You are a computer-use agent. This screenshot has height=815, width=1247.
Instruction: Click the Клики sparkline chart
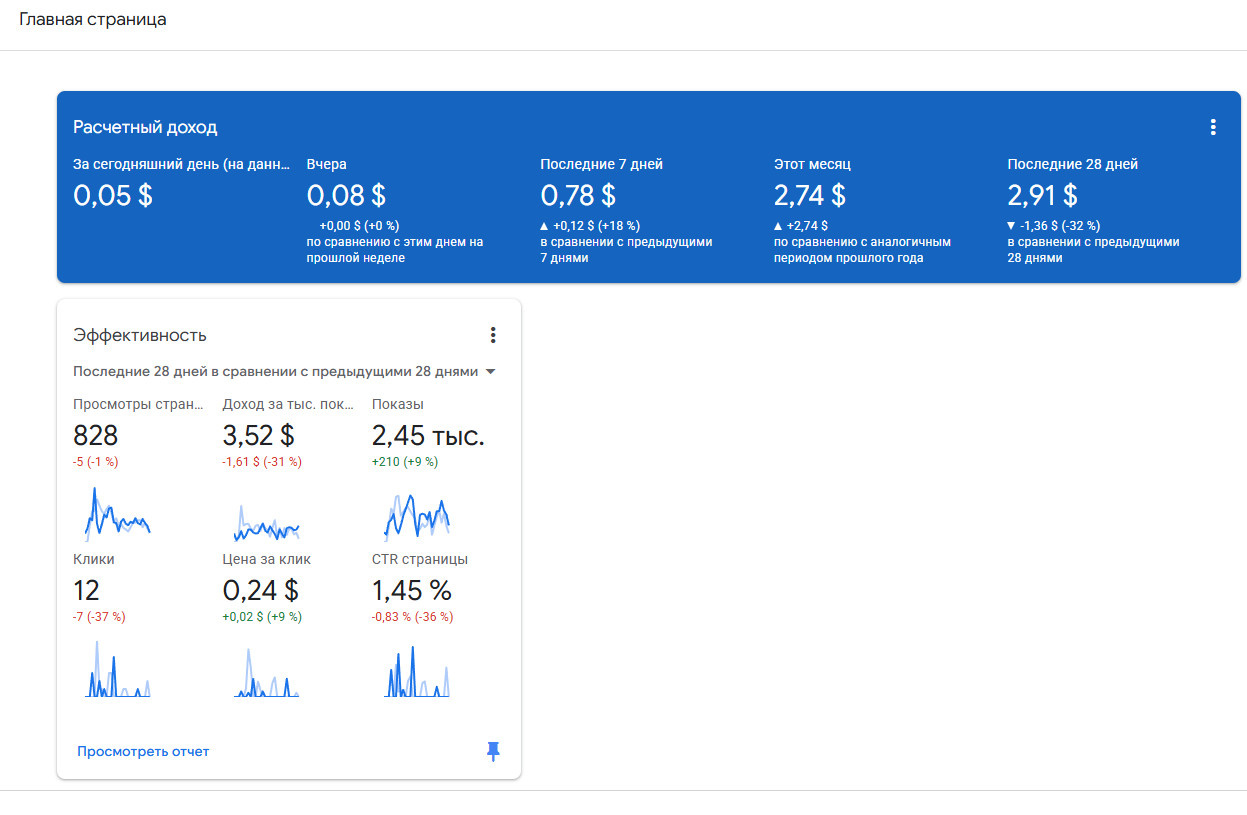(116, 671)
